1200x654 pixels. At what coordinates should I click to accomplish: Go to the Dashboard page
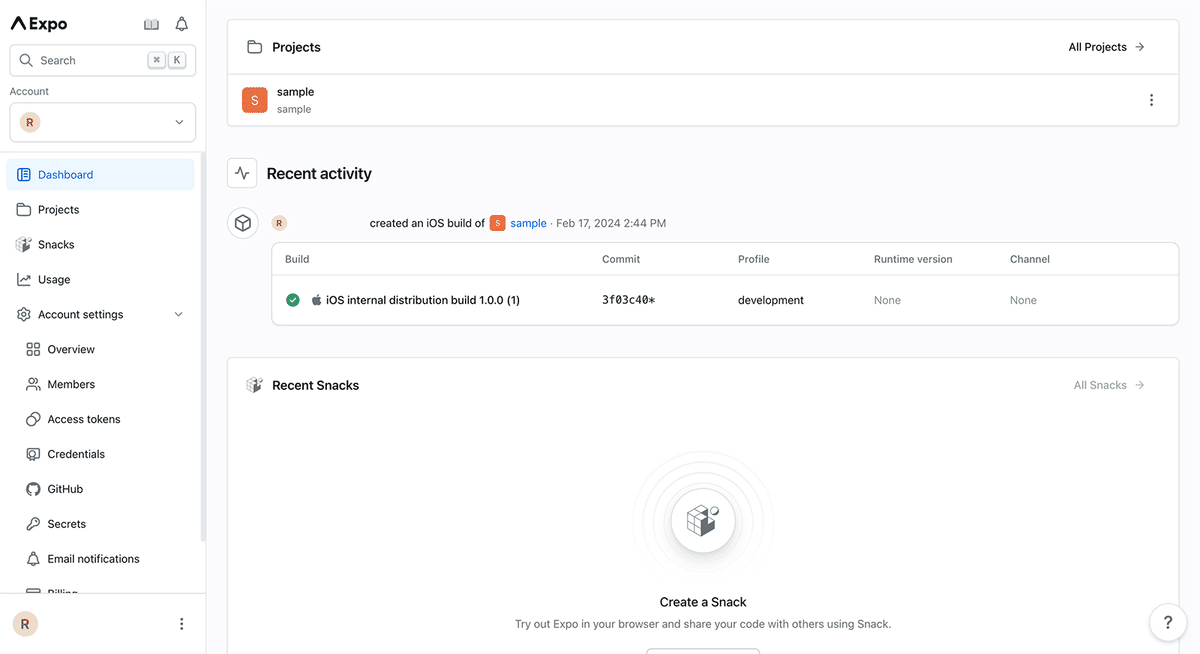click(66, 175)
